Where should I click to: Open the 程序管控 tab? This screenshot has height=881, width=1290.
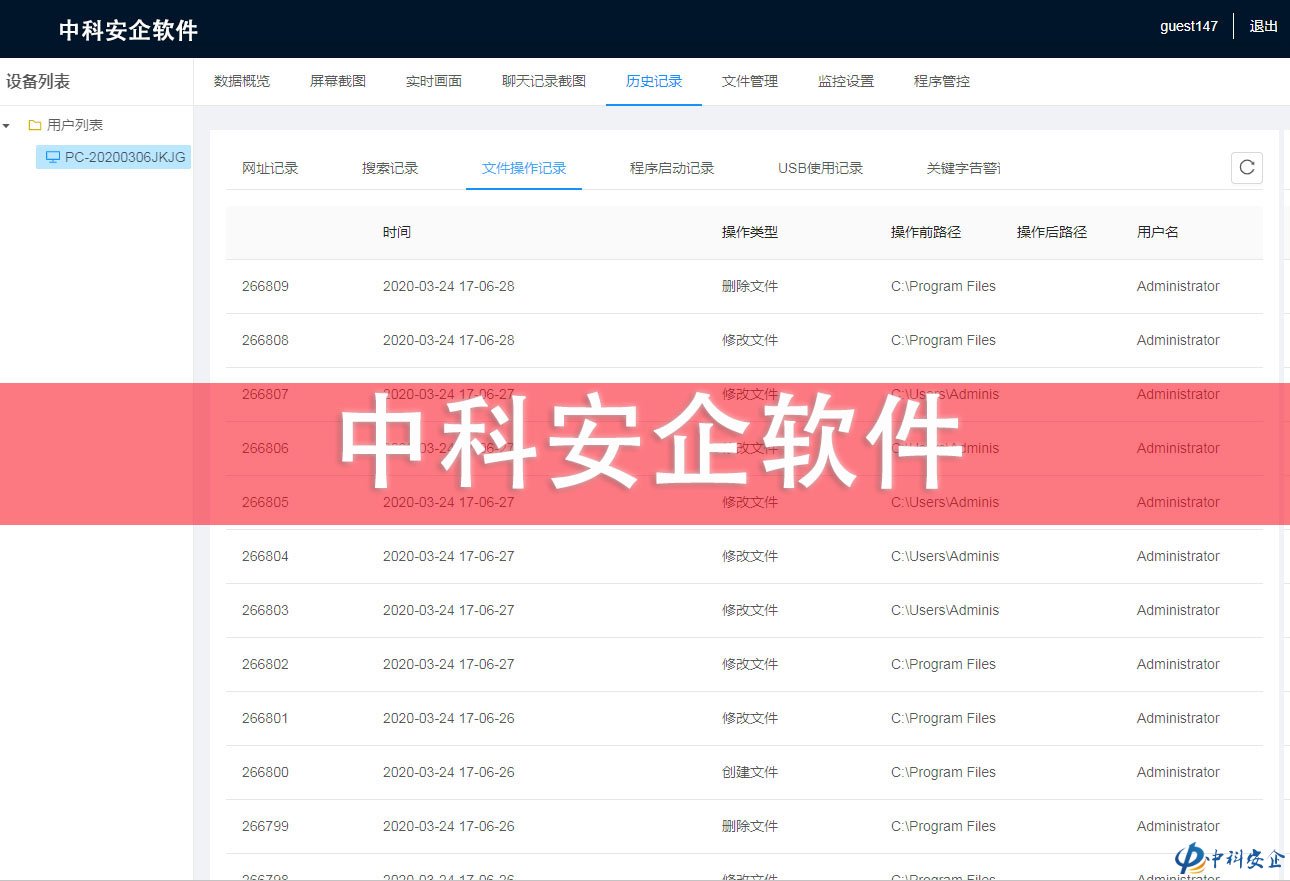click(942, 81)
